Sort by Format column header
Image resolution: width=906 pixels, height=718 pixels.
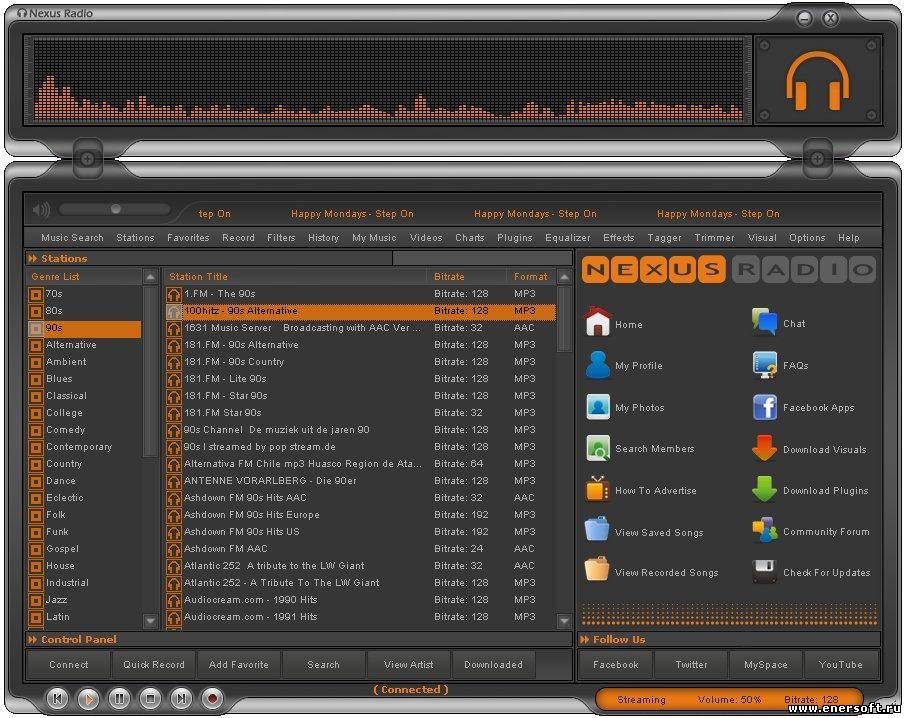tap(531, 277)
